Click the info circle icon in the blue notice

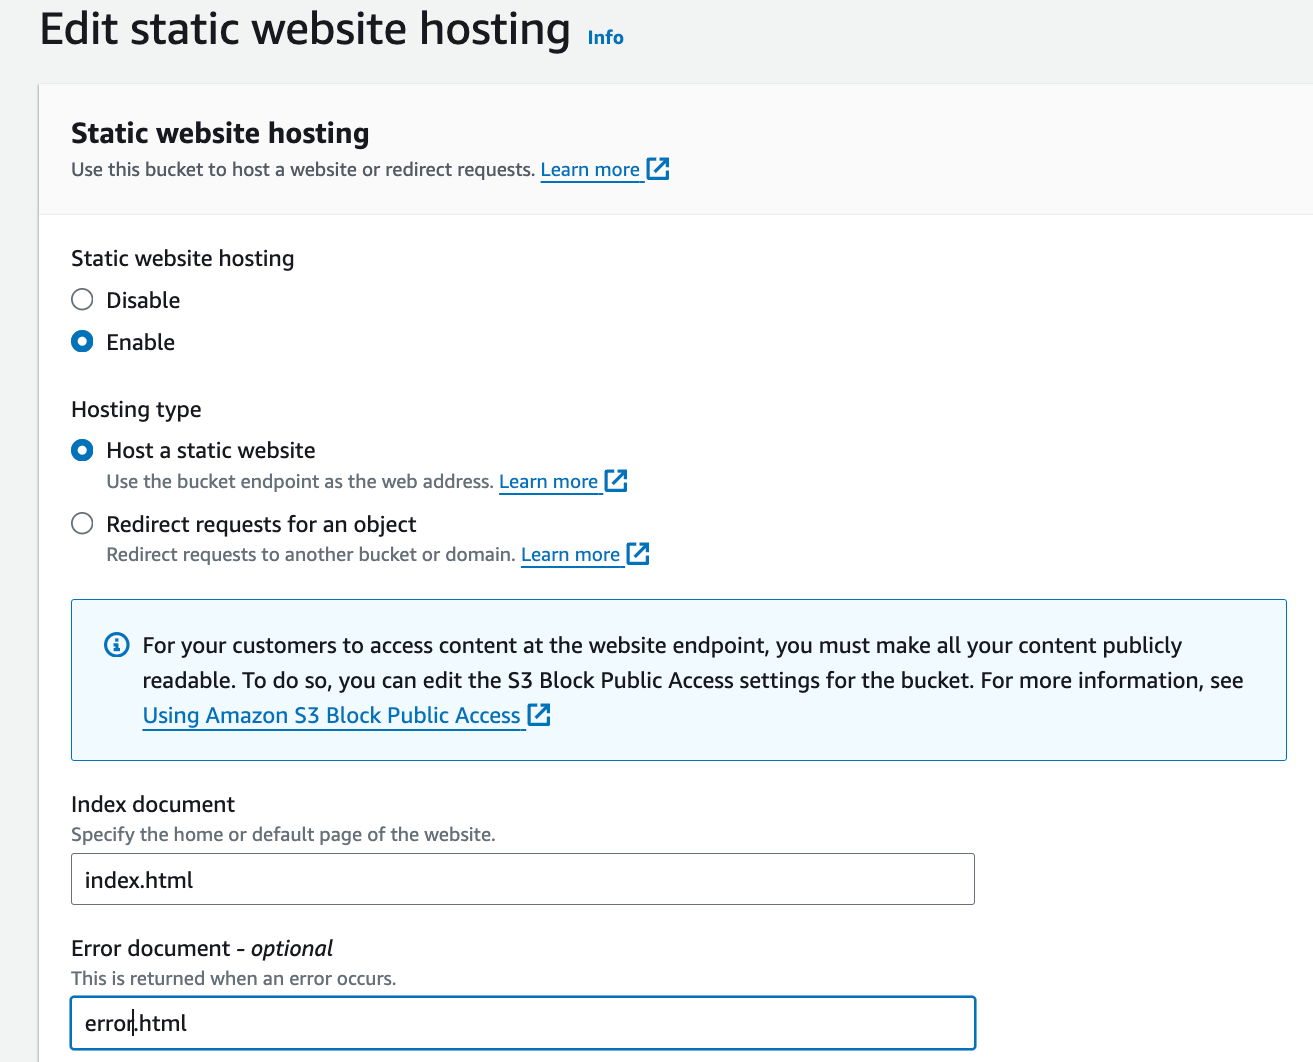pos(117,645)
